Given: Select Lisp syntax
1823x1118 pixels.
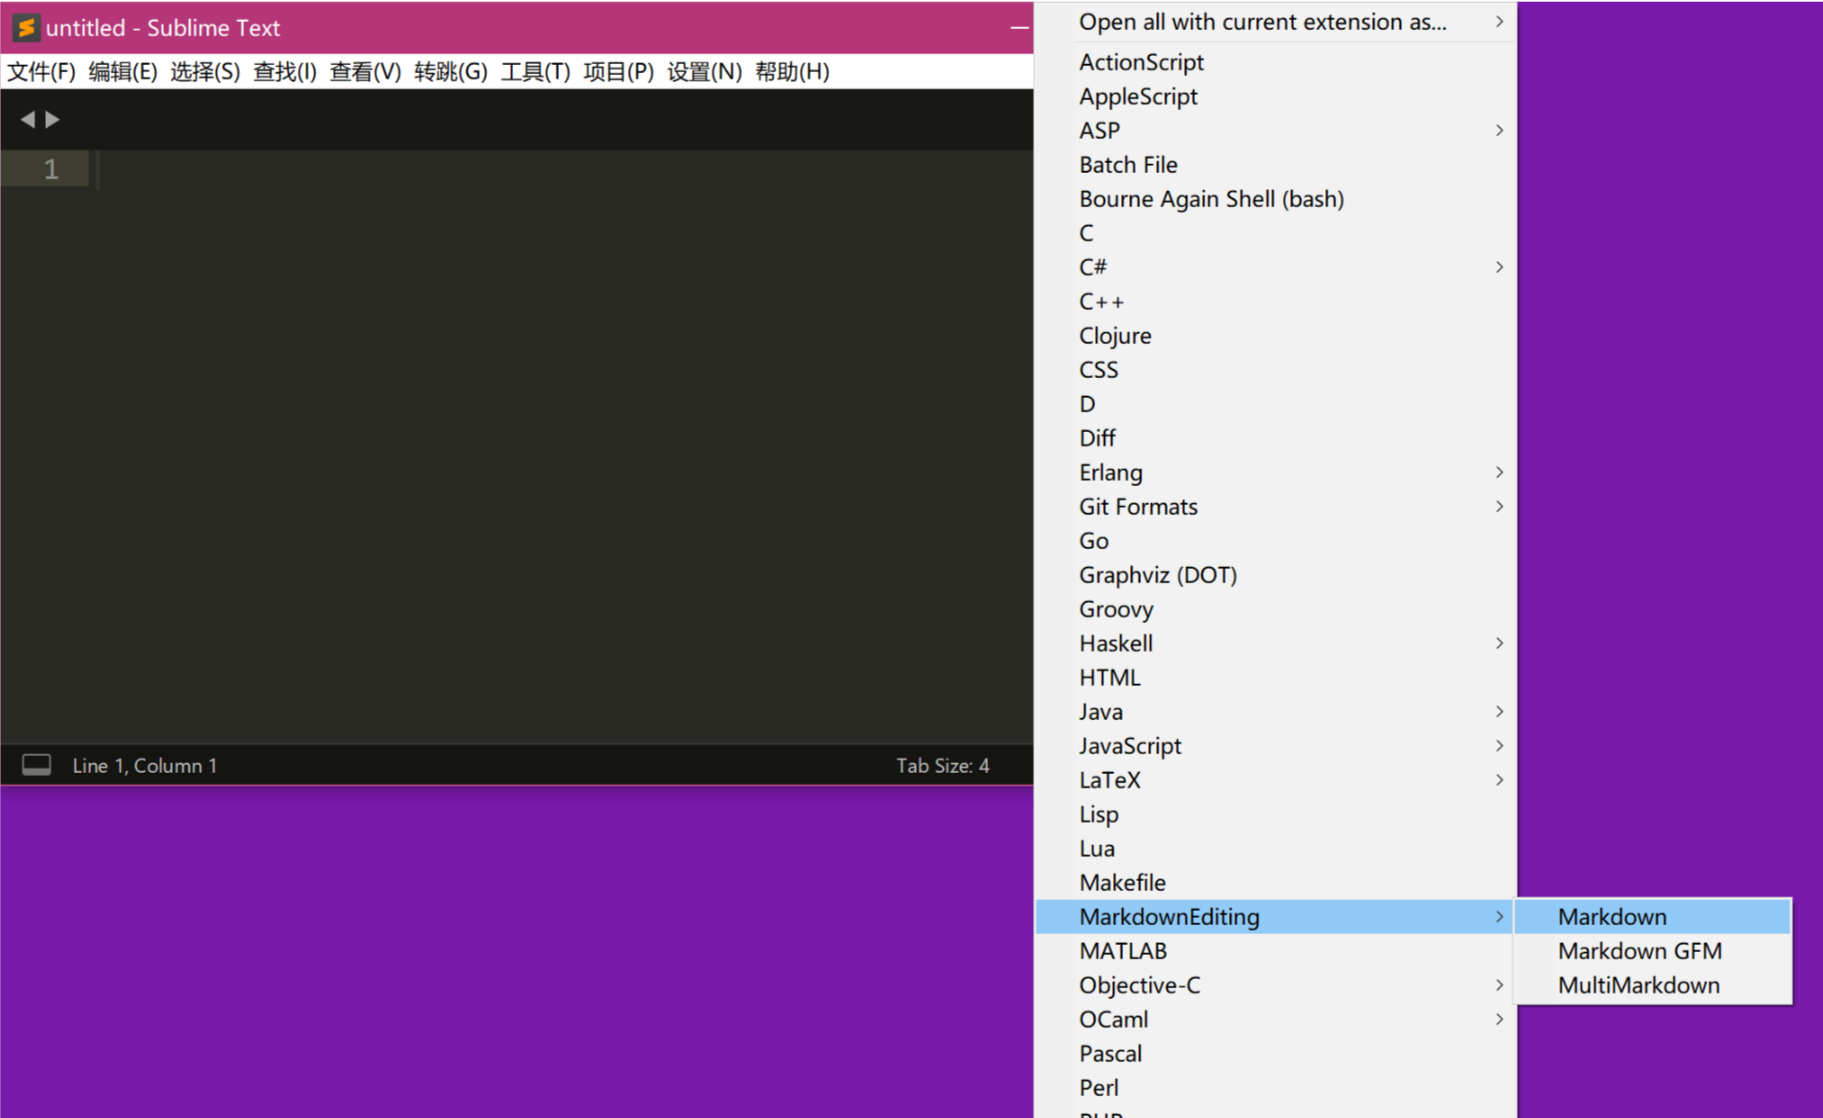Looking at the screenshot, I should point(1276,814).
